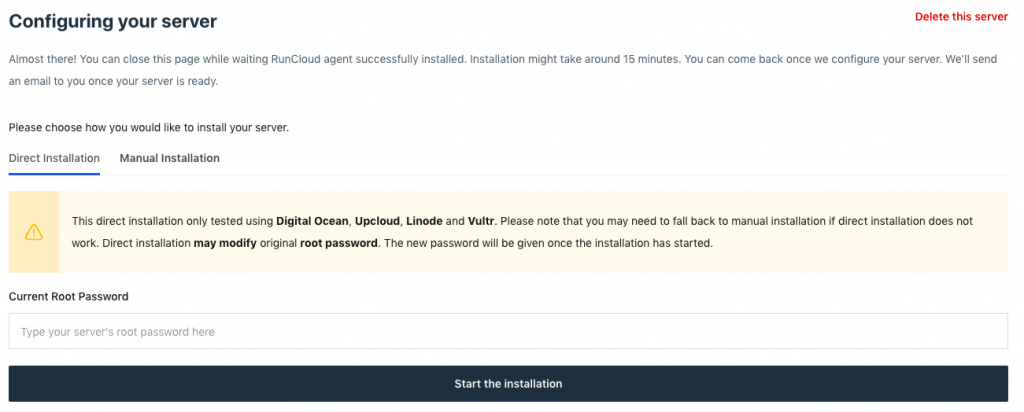
Task: Open the Manual Installation tab
Action: point(169,158)
